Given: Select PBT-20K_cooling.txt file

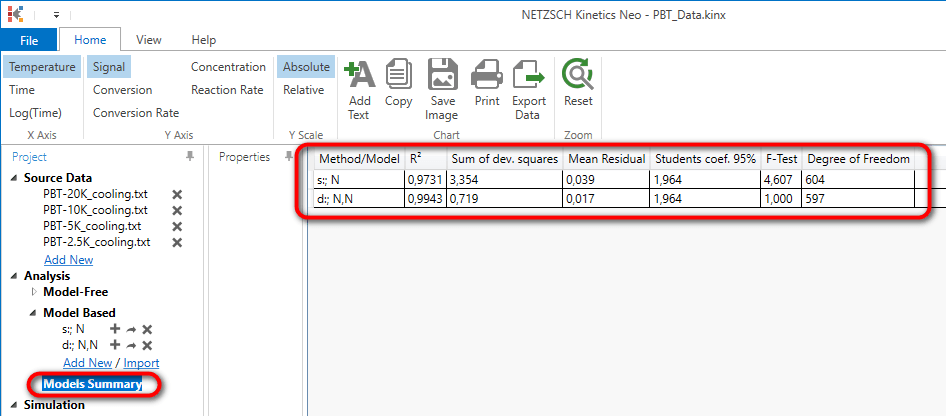Looking at the screenshot, I should [x=95, y=194].
